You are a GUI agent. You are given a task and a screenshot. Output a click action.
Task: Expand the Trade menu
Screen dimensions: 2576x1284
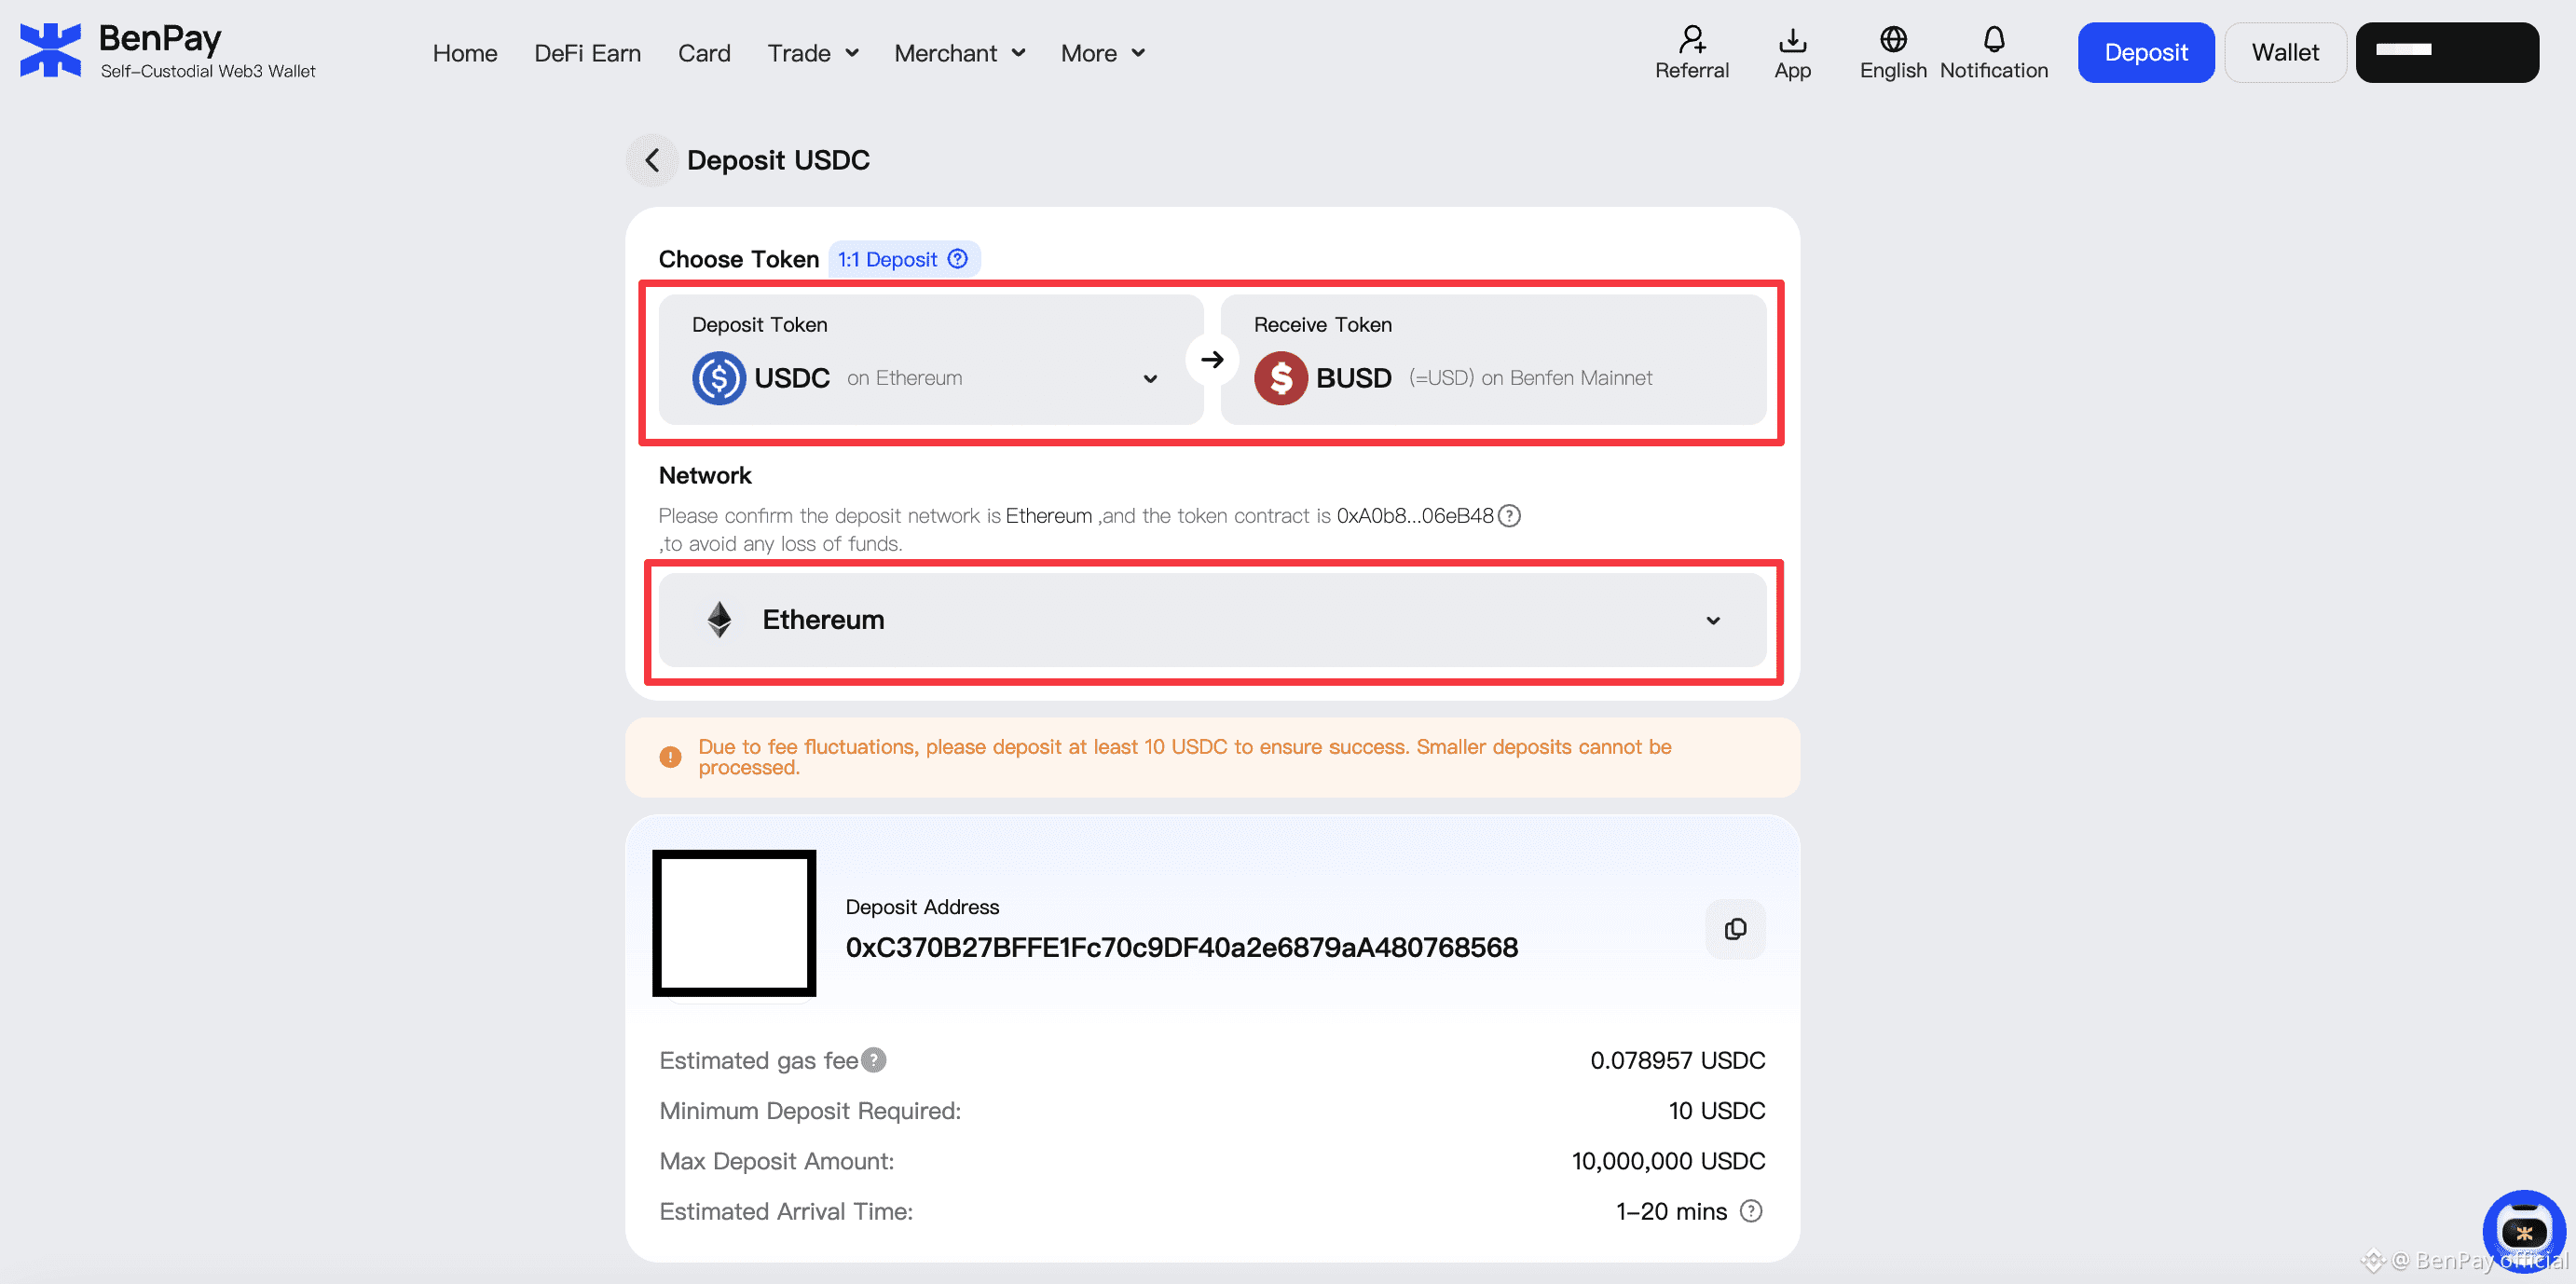(812, 53)
